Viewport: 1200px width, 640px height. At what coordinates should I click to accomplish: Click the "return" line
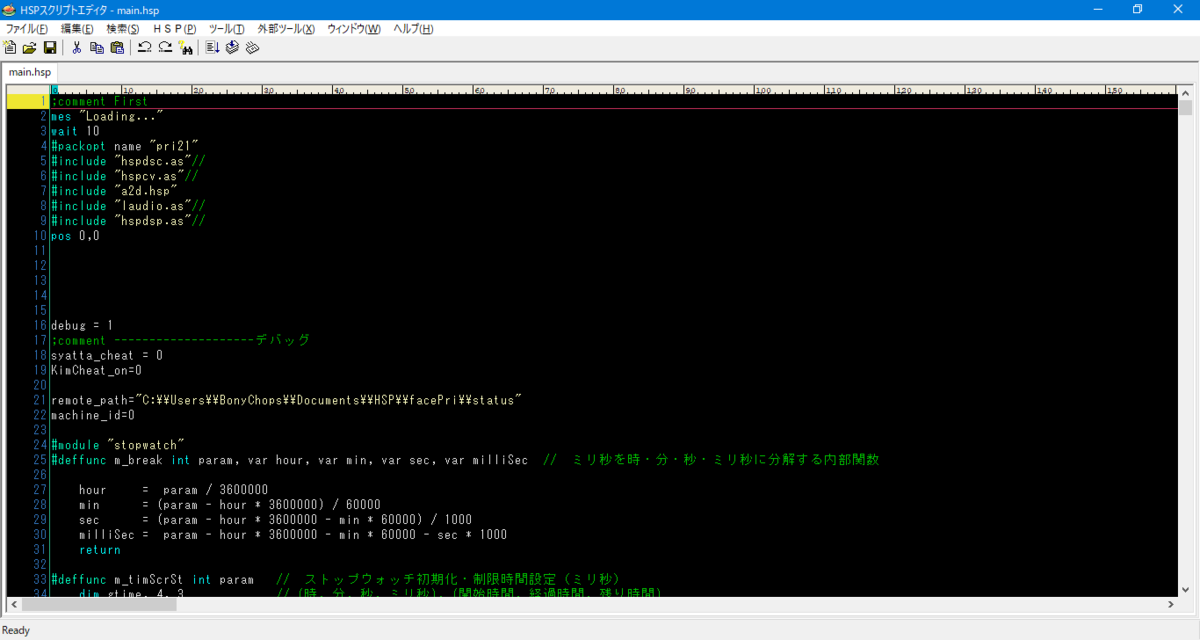pyautogui.click(x=100, y=550)
